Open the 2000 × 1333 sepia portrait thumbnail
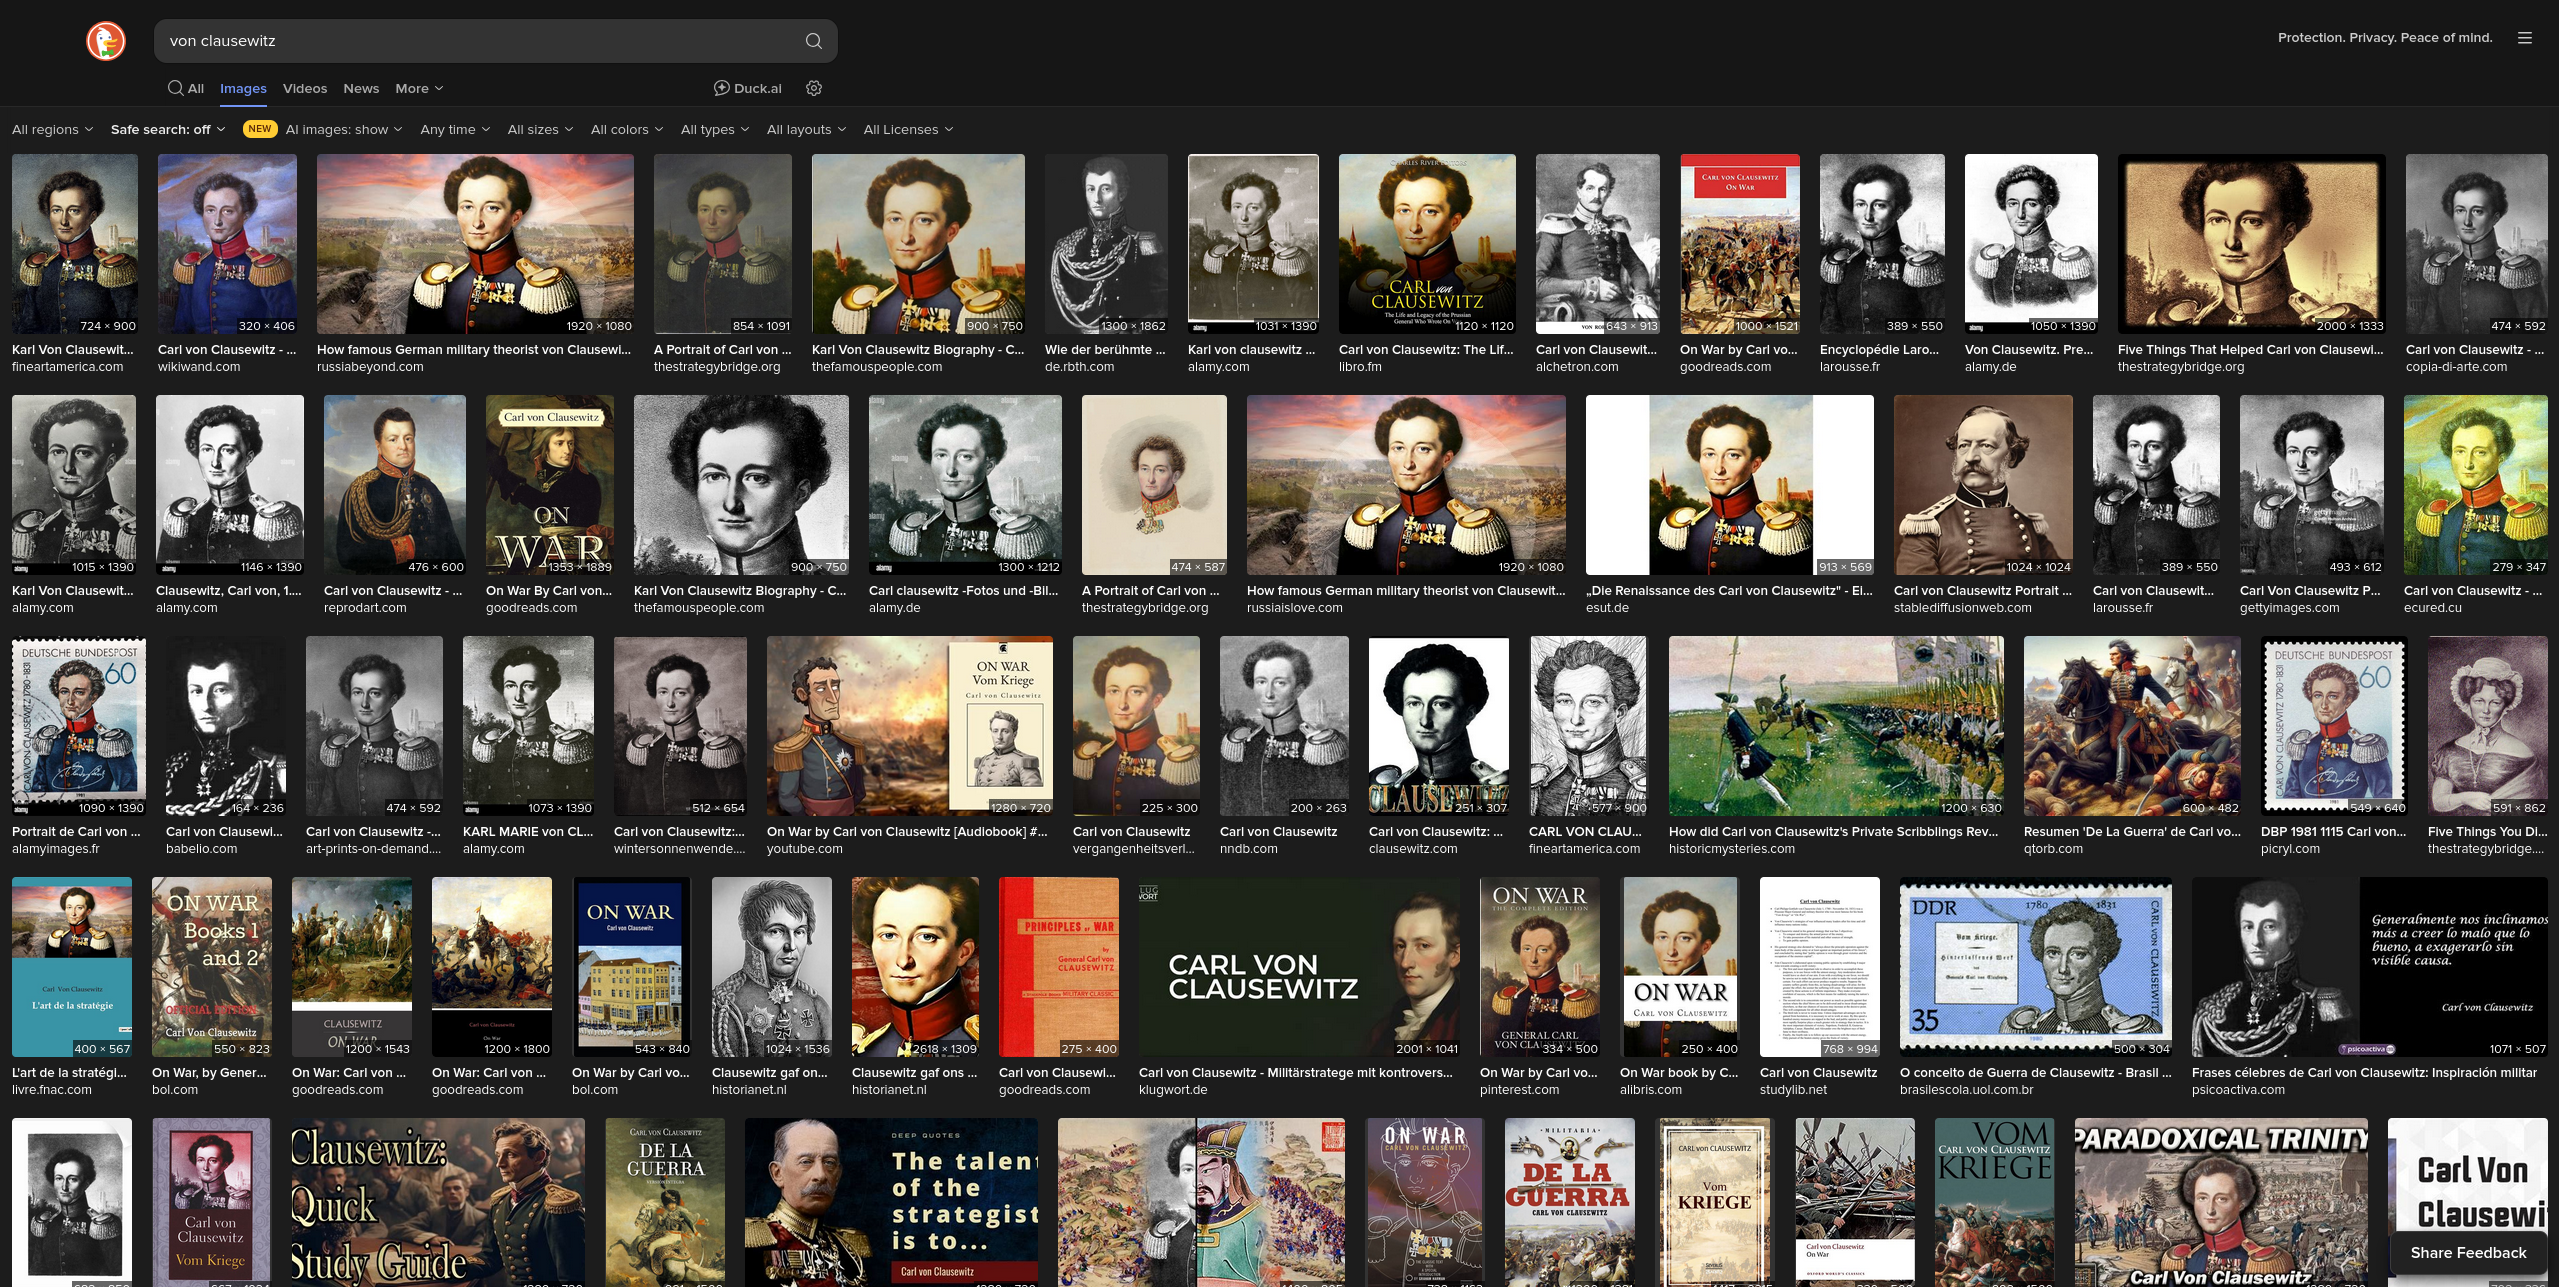 tap(2252, 244)
